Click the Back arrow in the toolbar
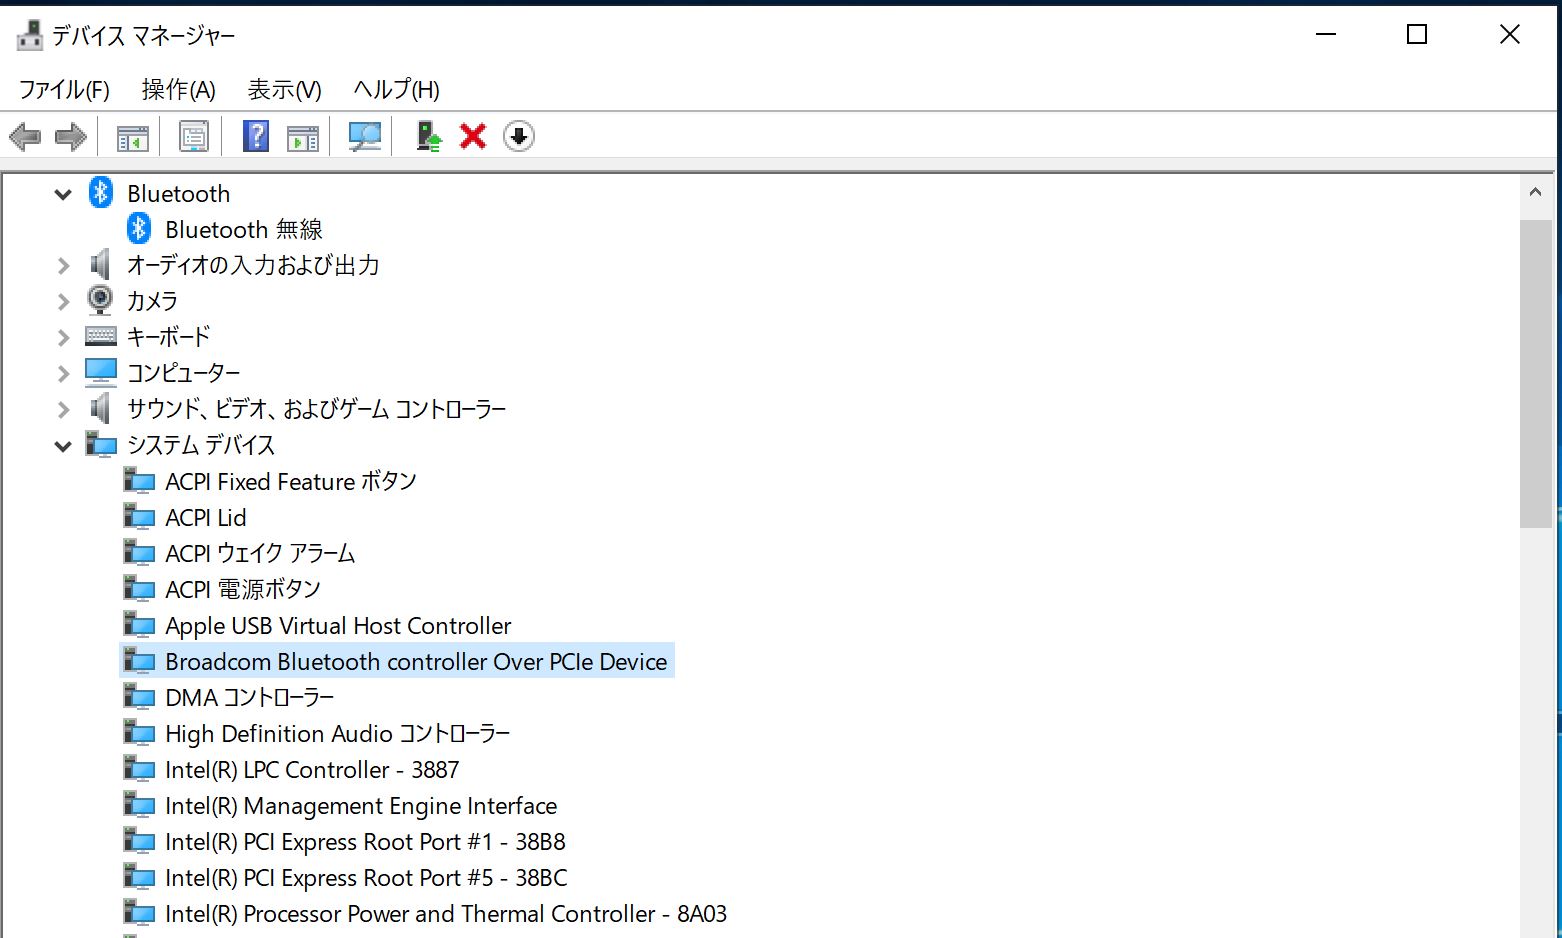 25,136
